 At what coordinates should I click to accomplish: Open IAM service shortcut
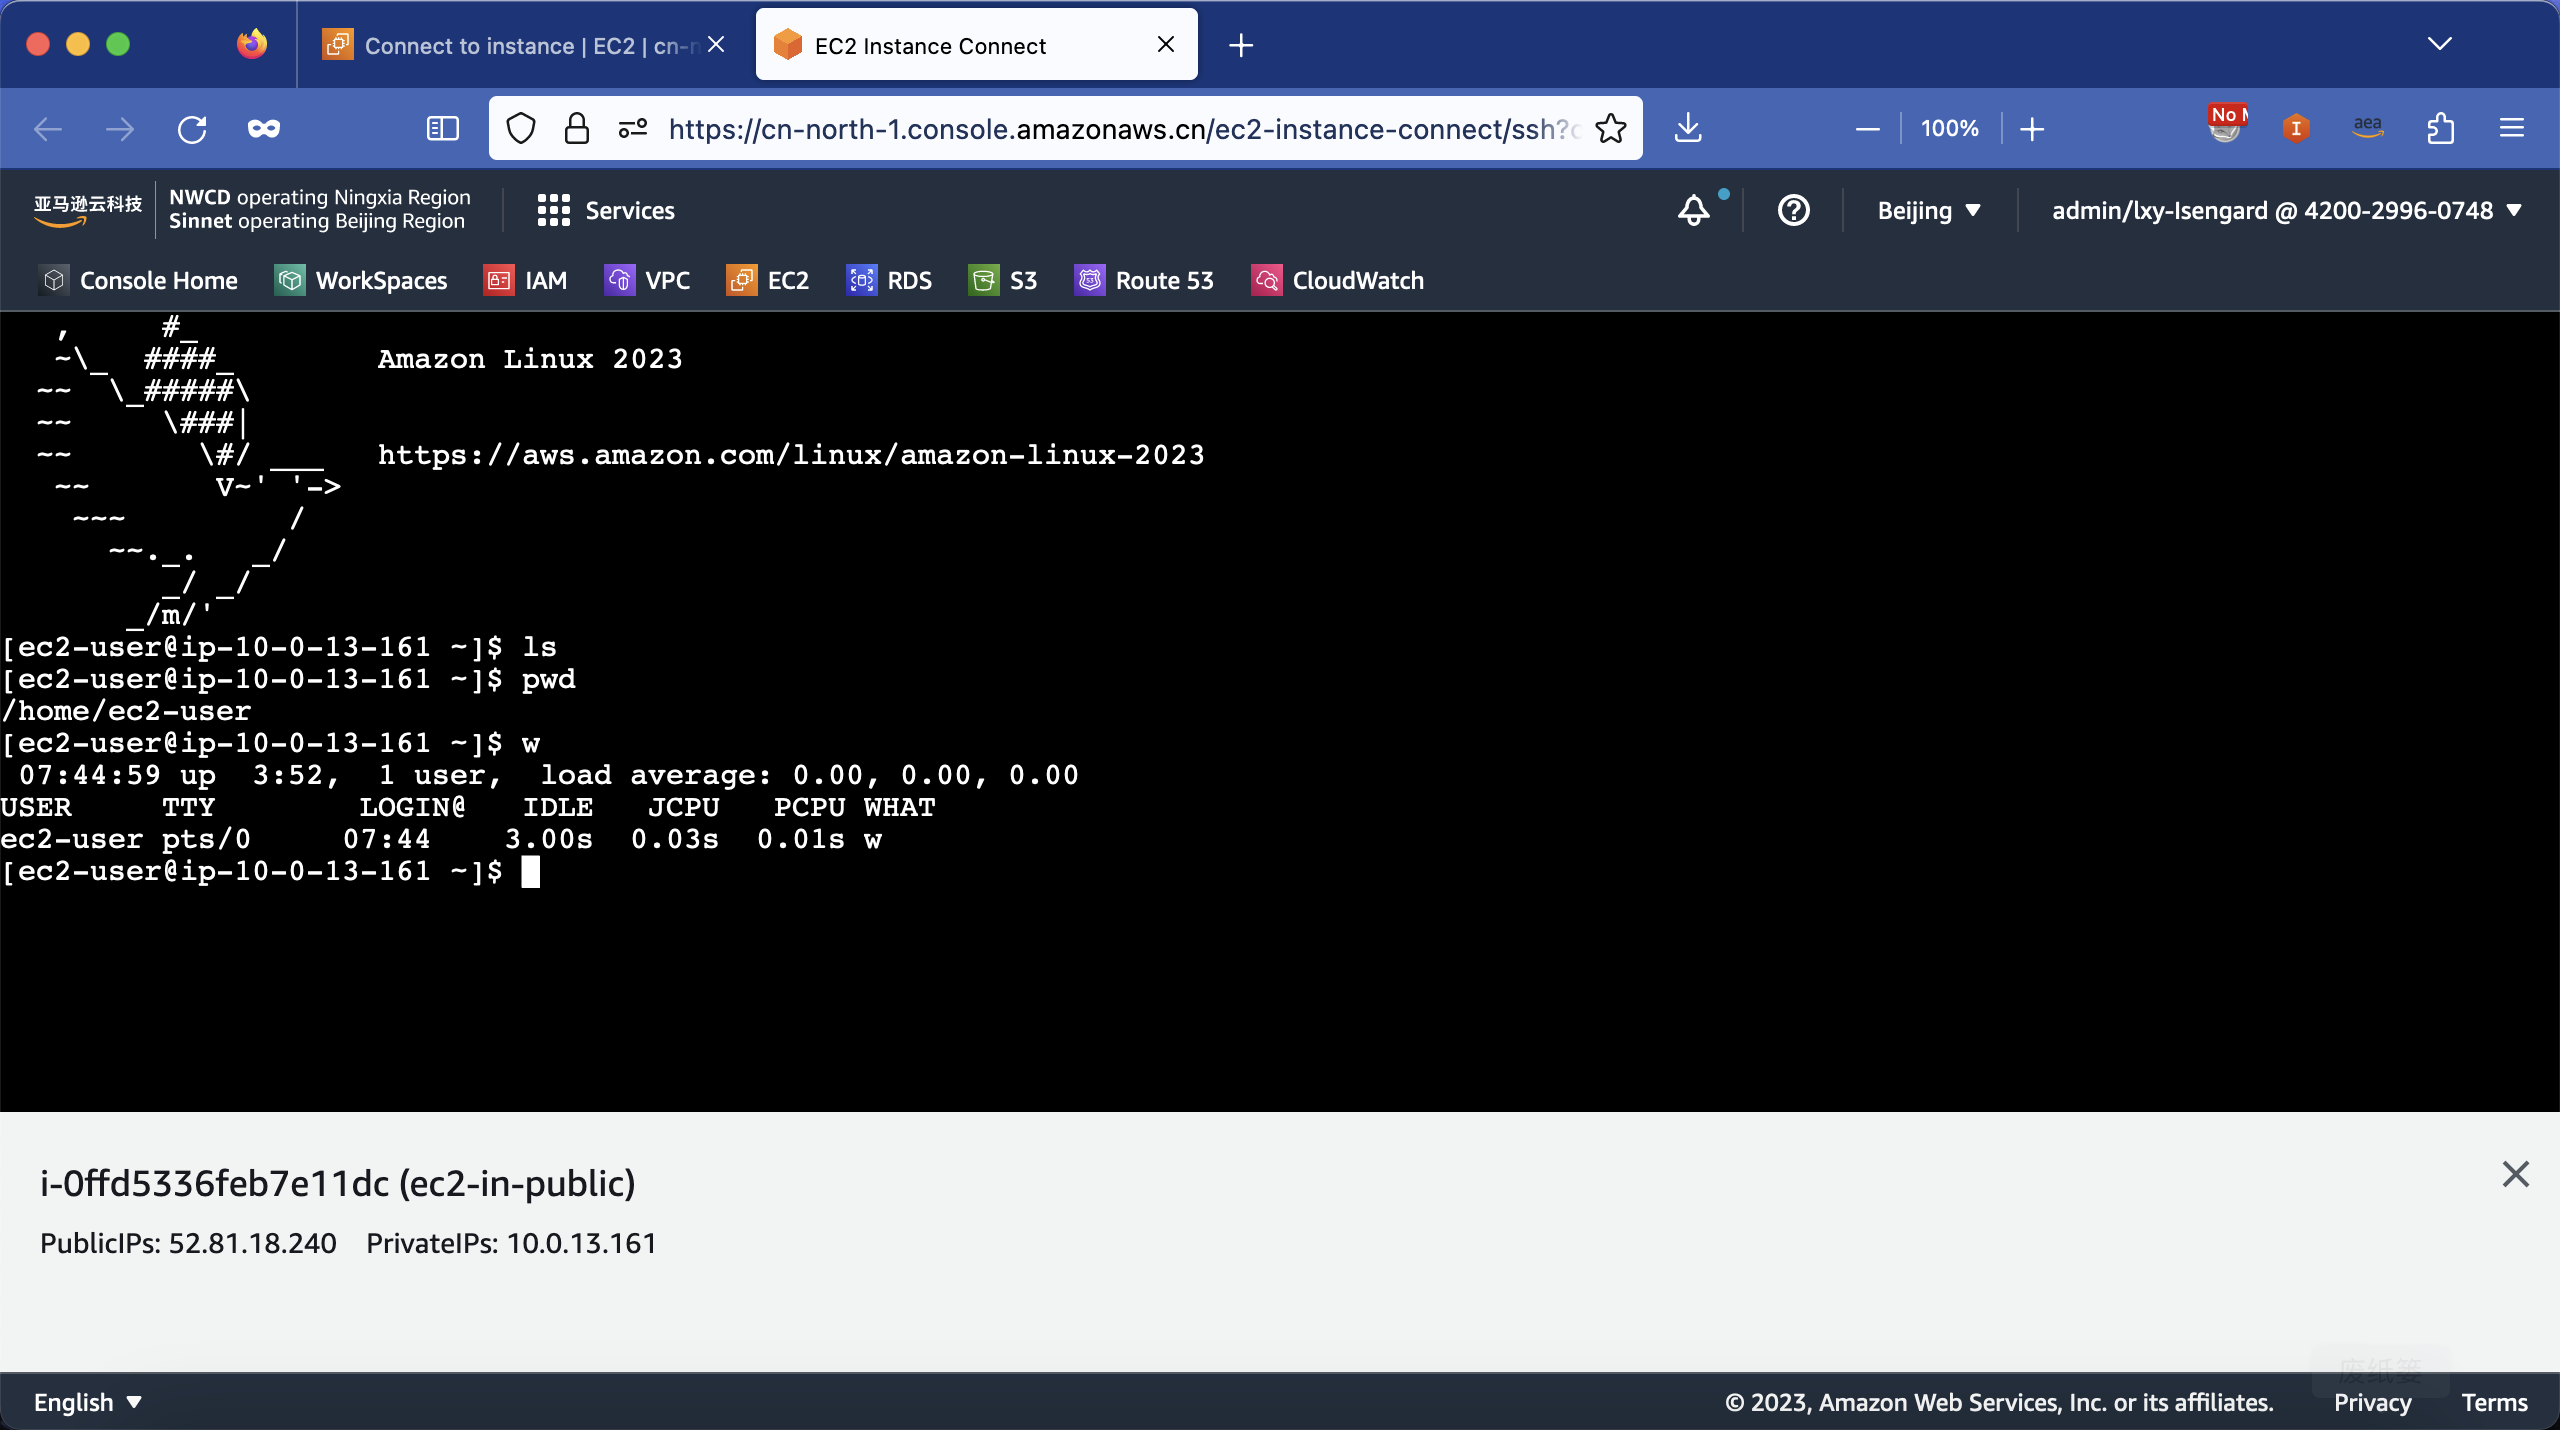(x=526, y=281)
